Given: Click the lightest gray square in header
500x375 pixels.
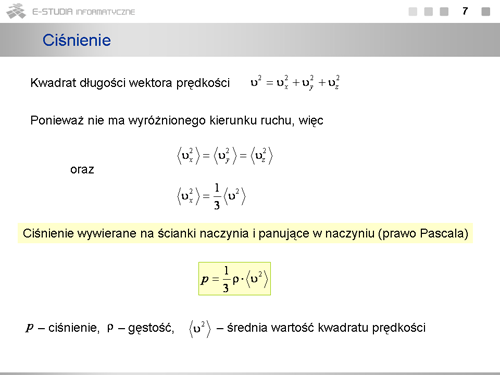Looking at the screenshot, I should click(413, 12).
